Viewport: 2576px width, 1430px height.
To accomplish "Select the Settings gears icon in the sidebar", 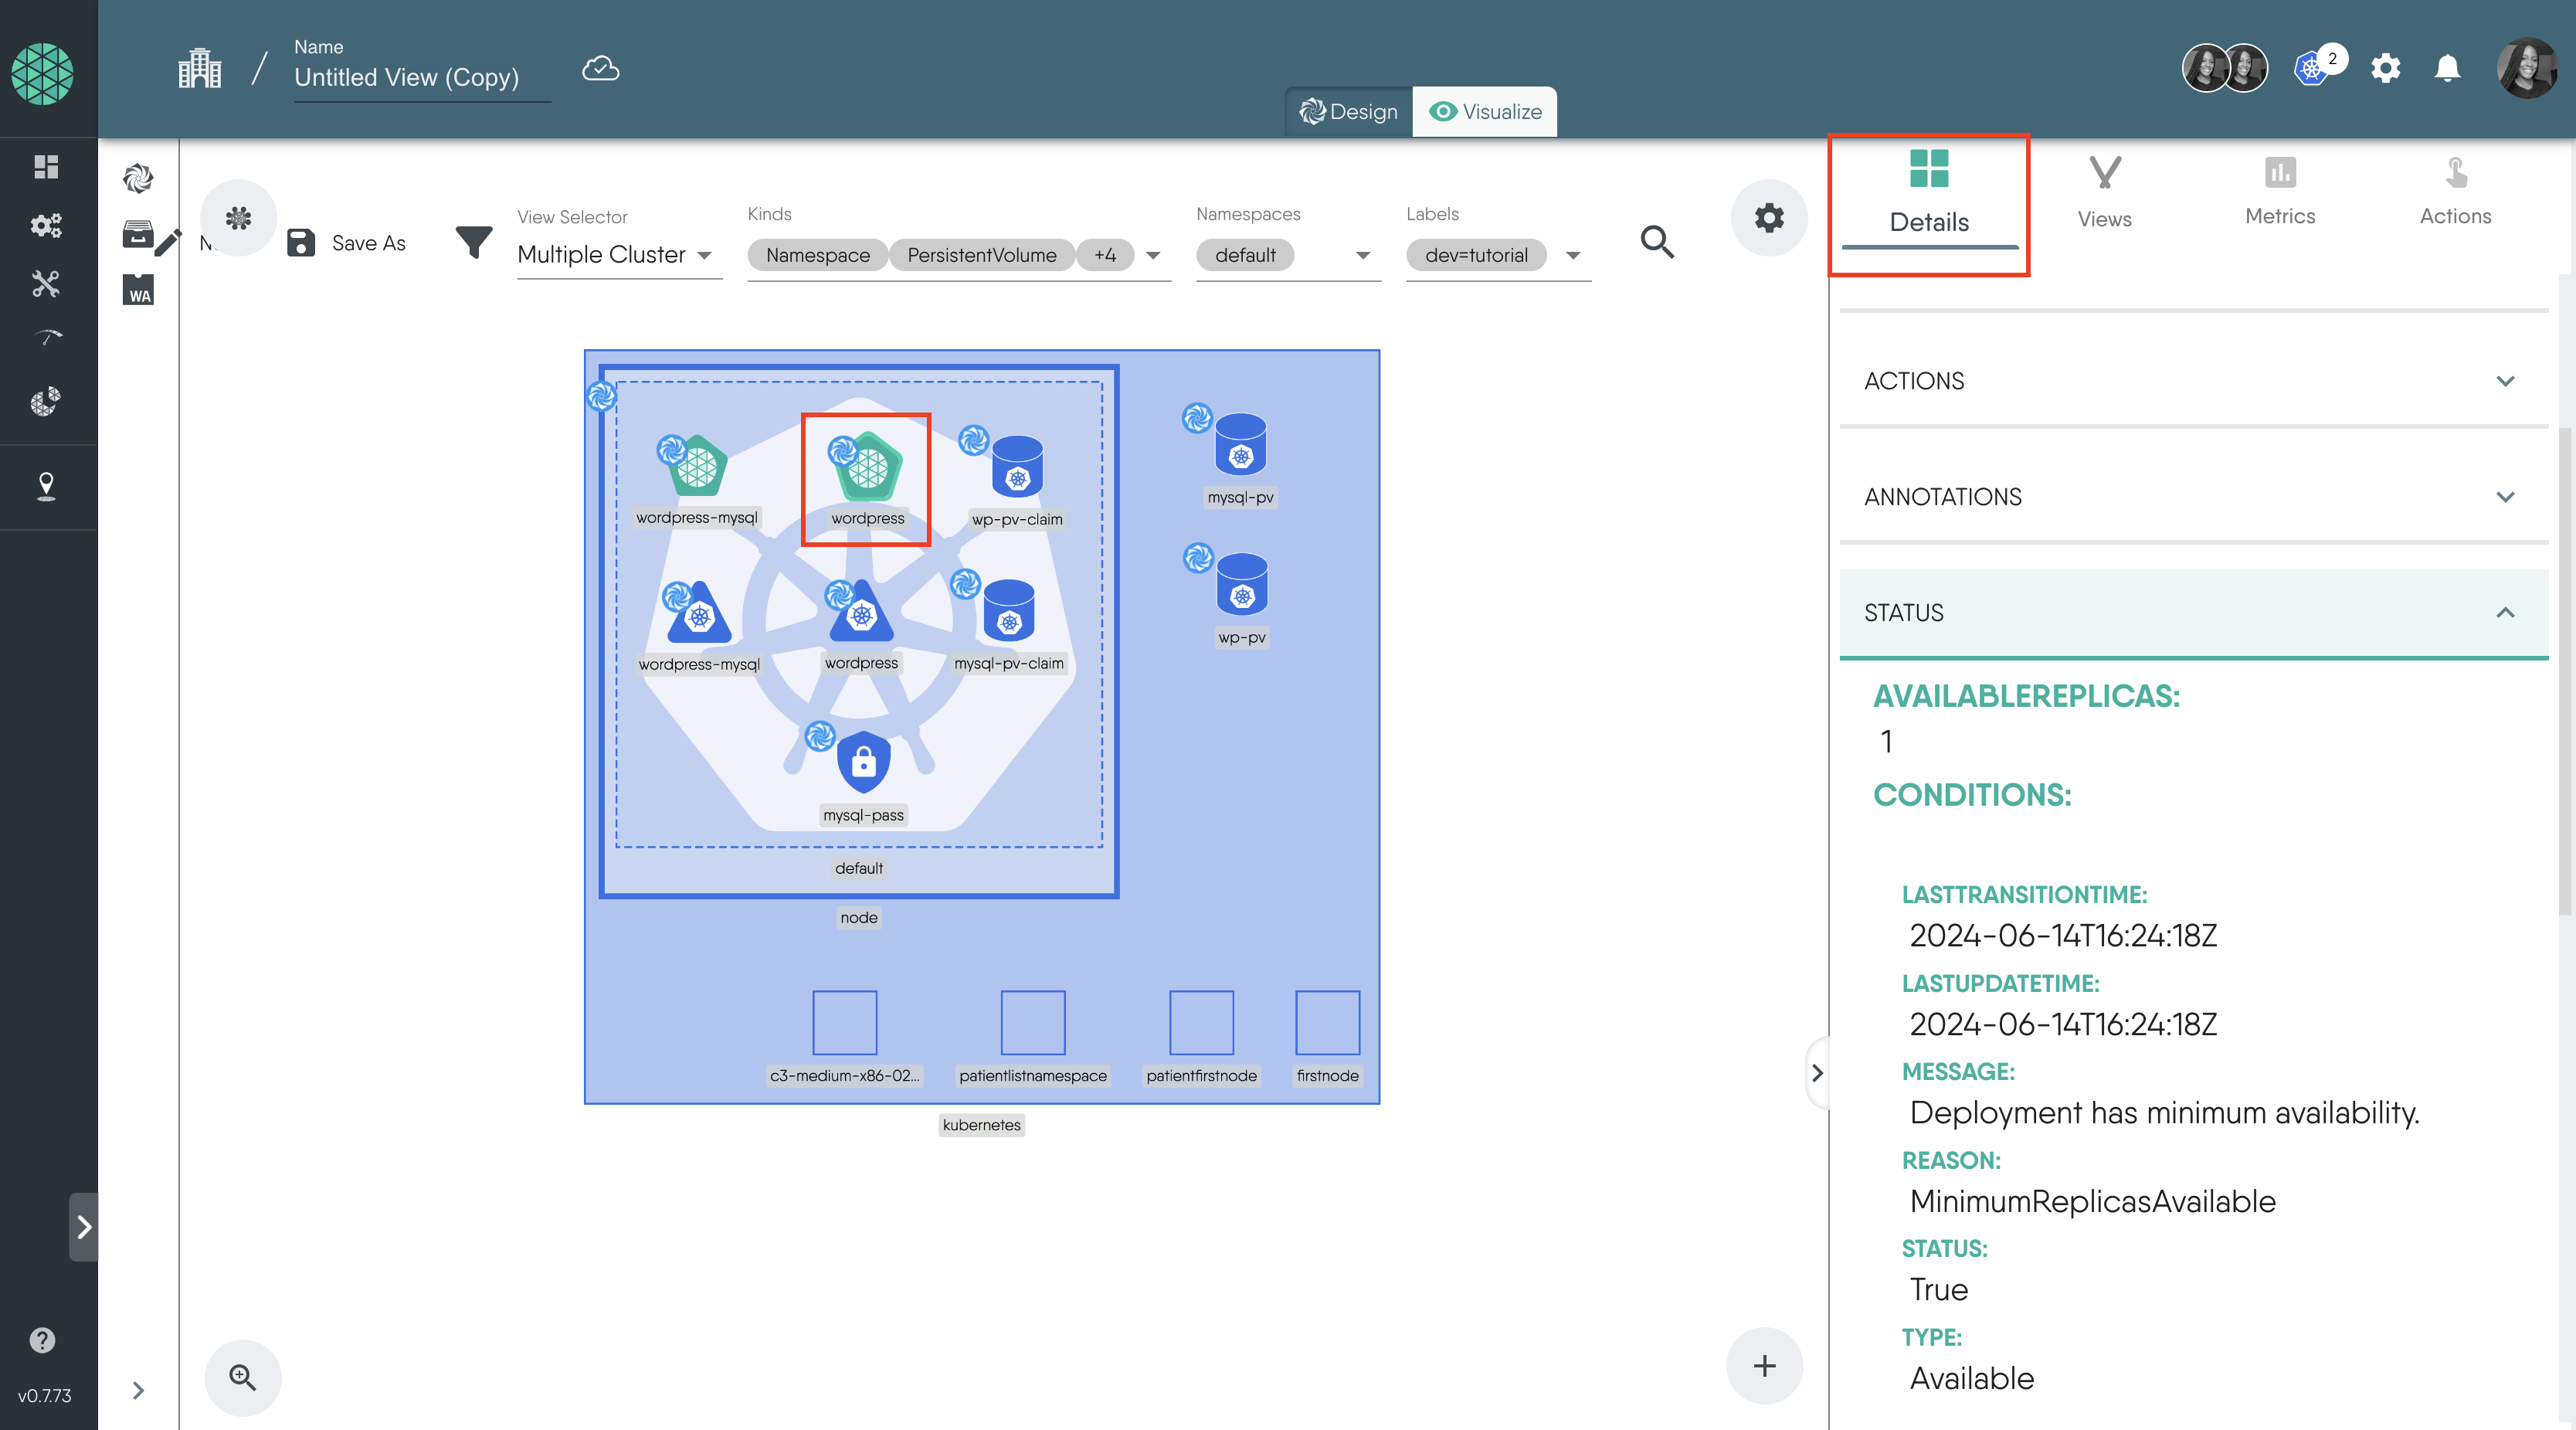I will pyautogui.click(x=47, y=226).
